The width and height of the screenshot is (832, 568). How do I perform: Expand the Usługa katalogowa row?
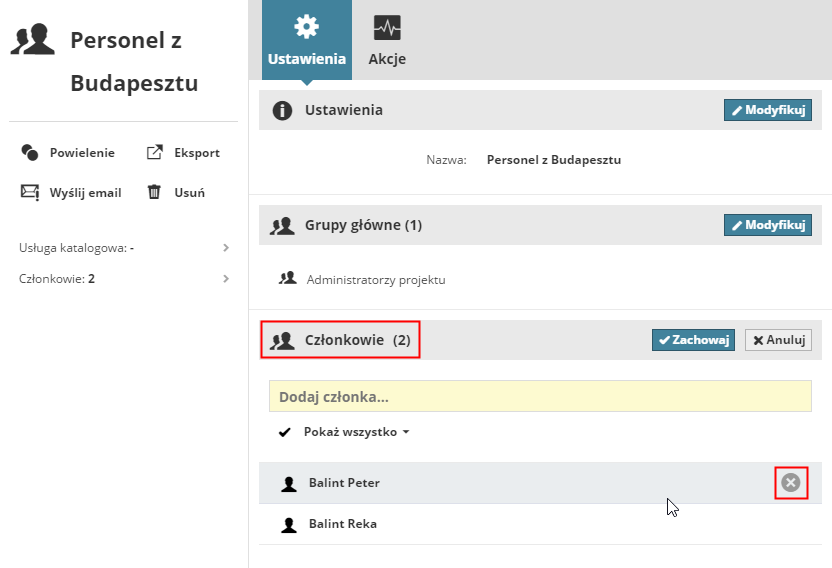click(226, 247)
